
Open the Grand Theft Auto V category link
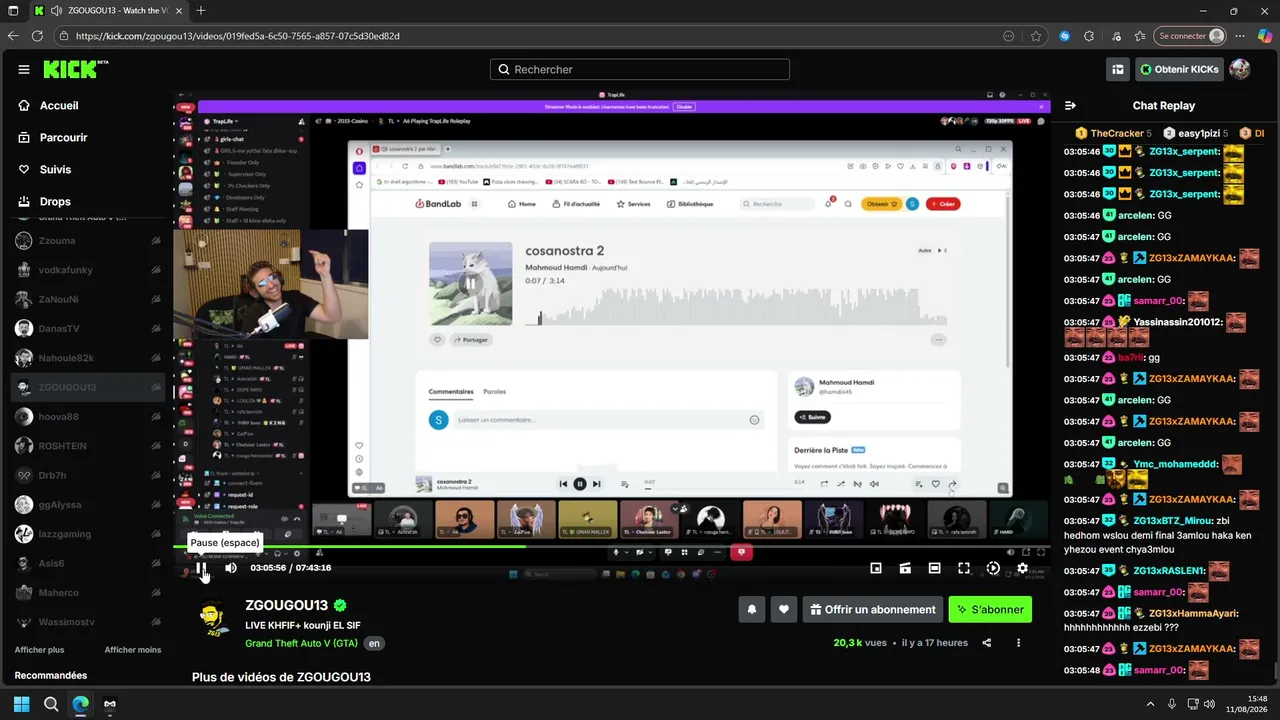point(301,643)
